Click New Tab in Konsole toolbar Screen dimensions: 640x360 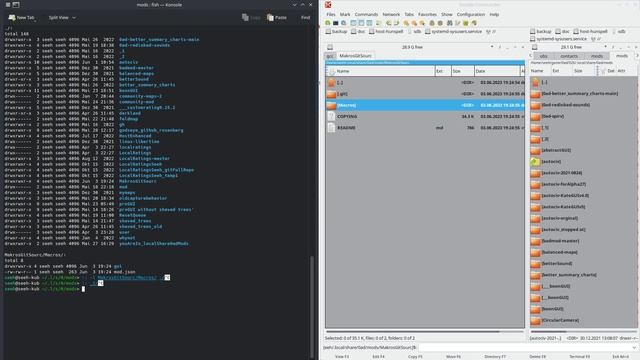(22, 18)
